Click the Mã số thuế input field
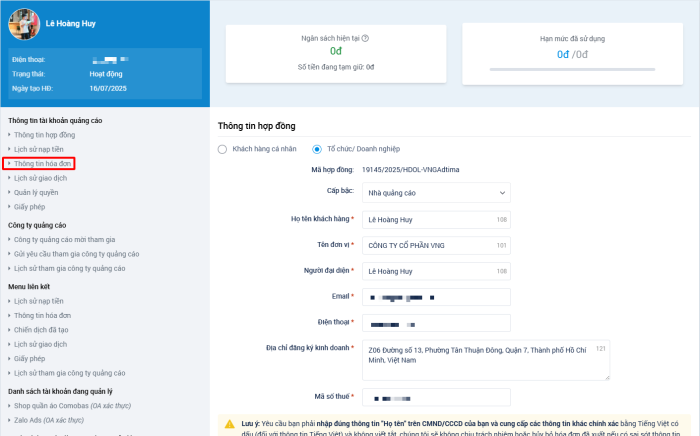The width and height of the screenshot is (700, 436). click(436, 398)
